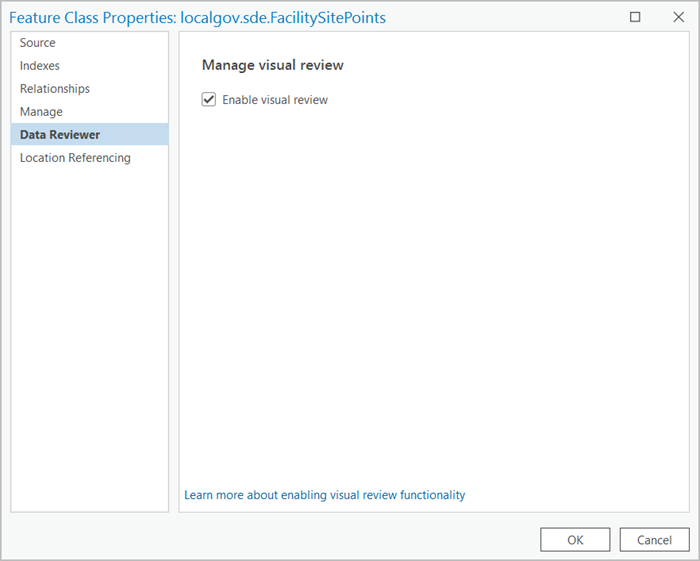700x561 pixels.
Task: Open the Source page
Action: tap(38, 43)
